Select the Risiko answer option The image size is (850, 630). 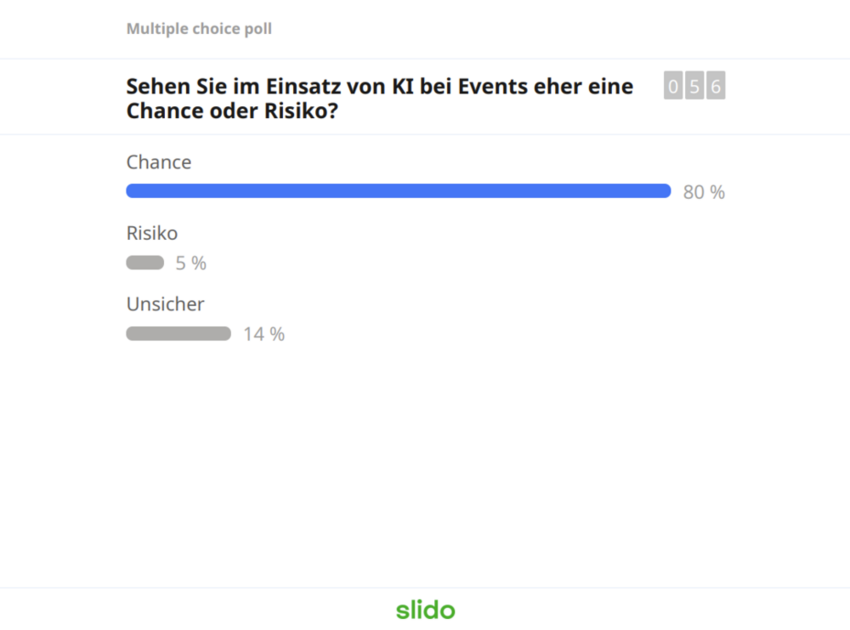pyautogui.click(x=151, y=233)
